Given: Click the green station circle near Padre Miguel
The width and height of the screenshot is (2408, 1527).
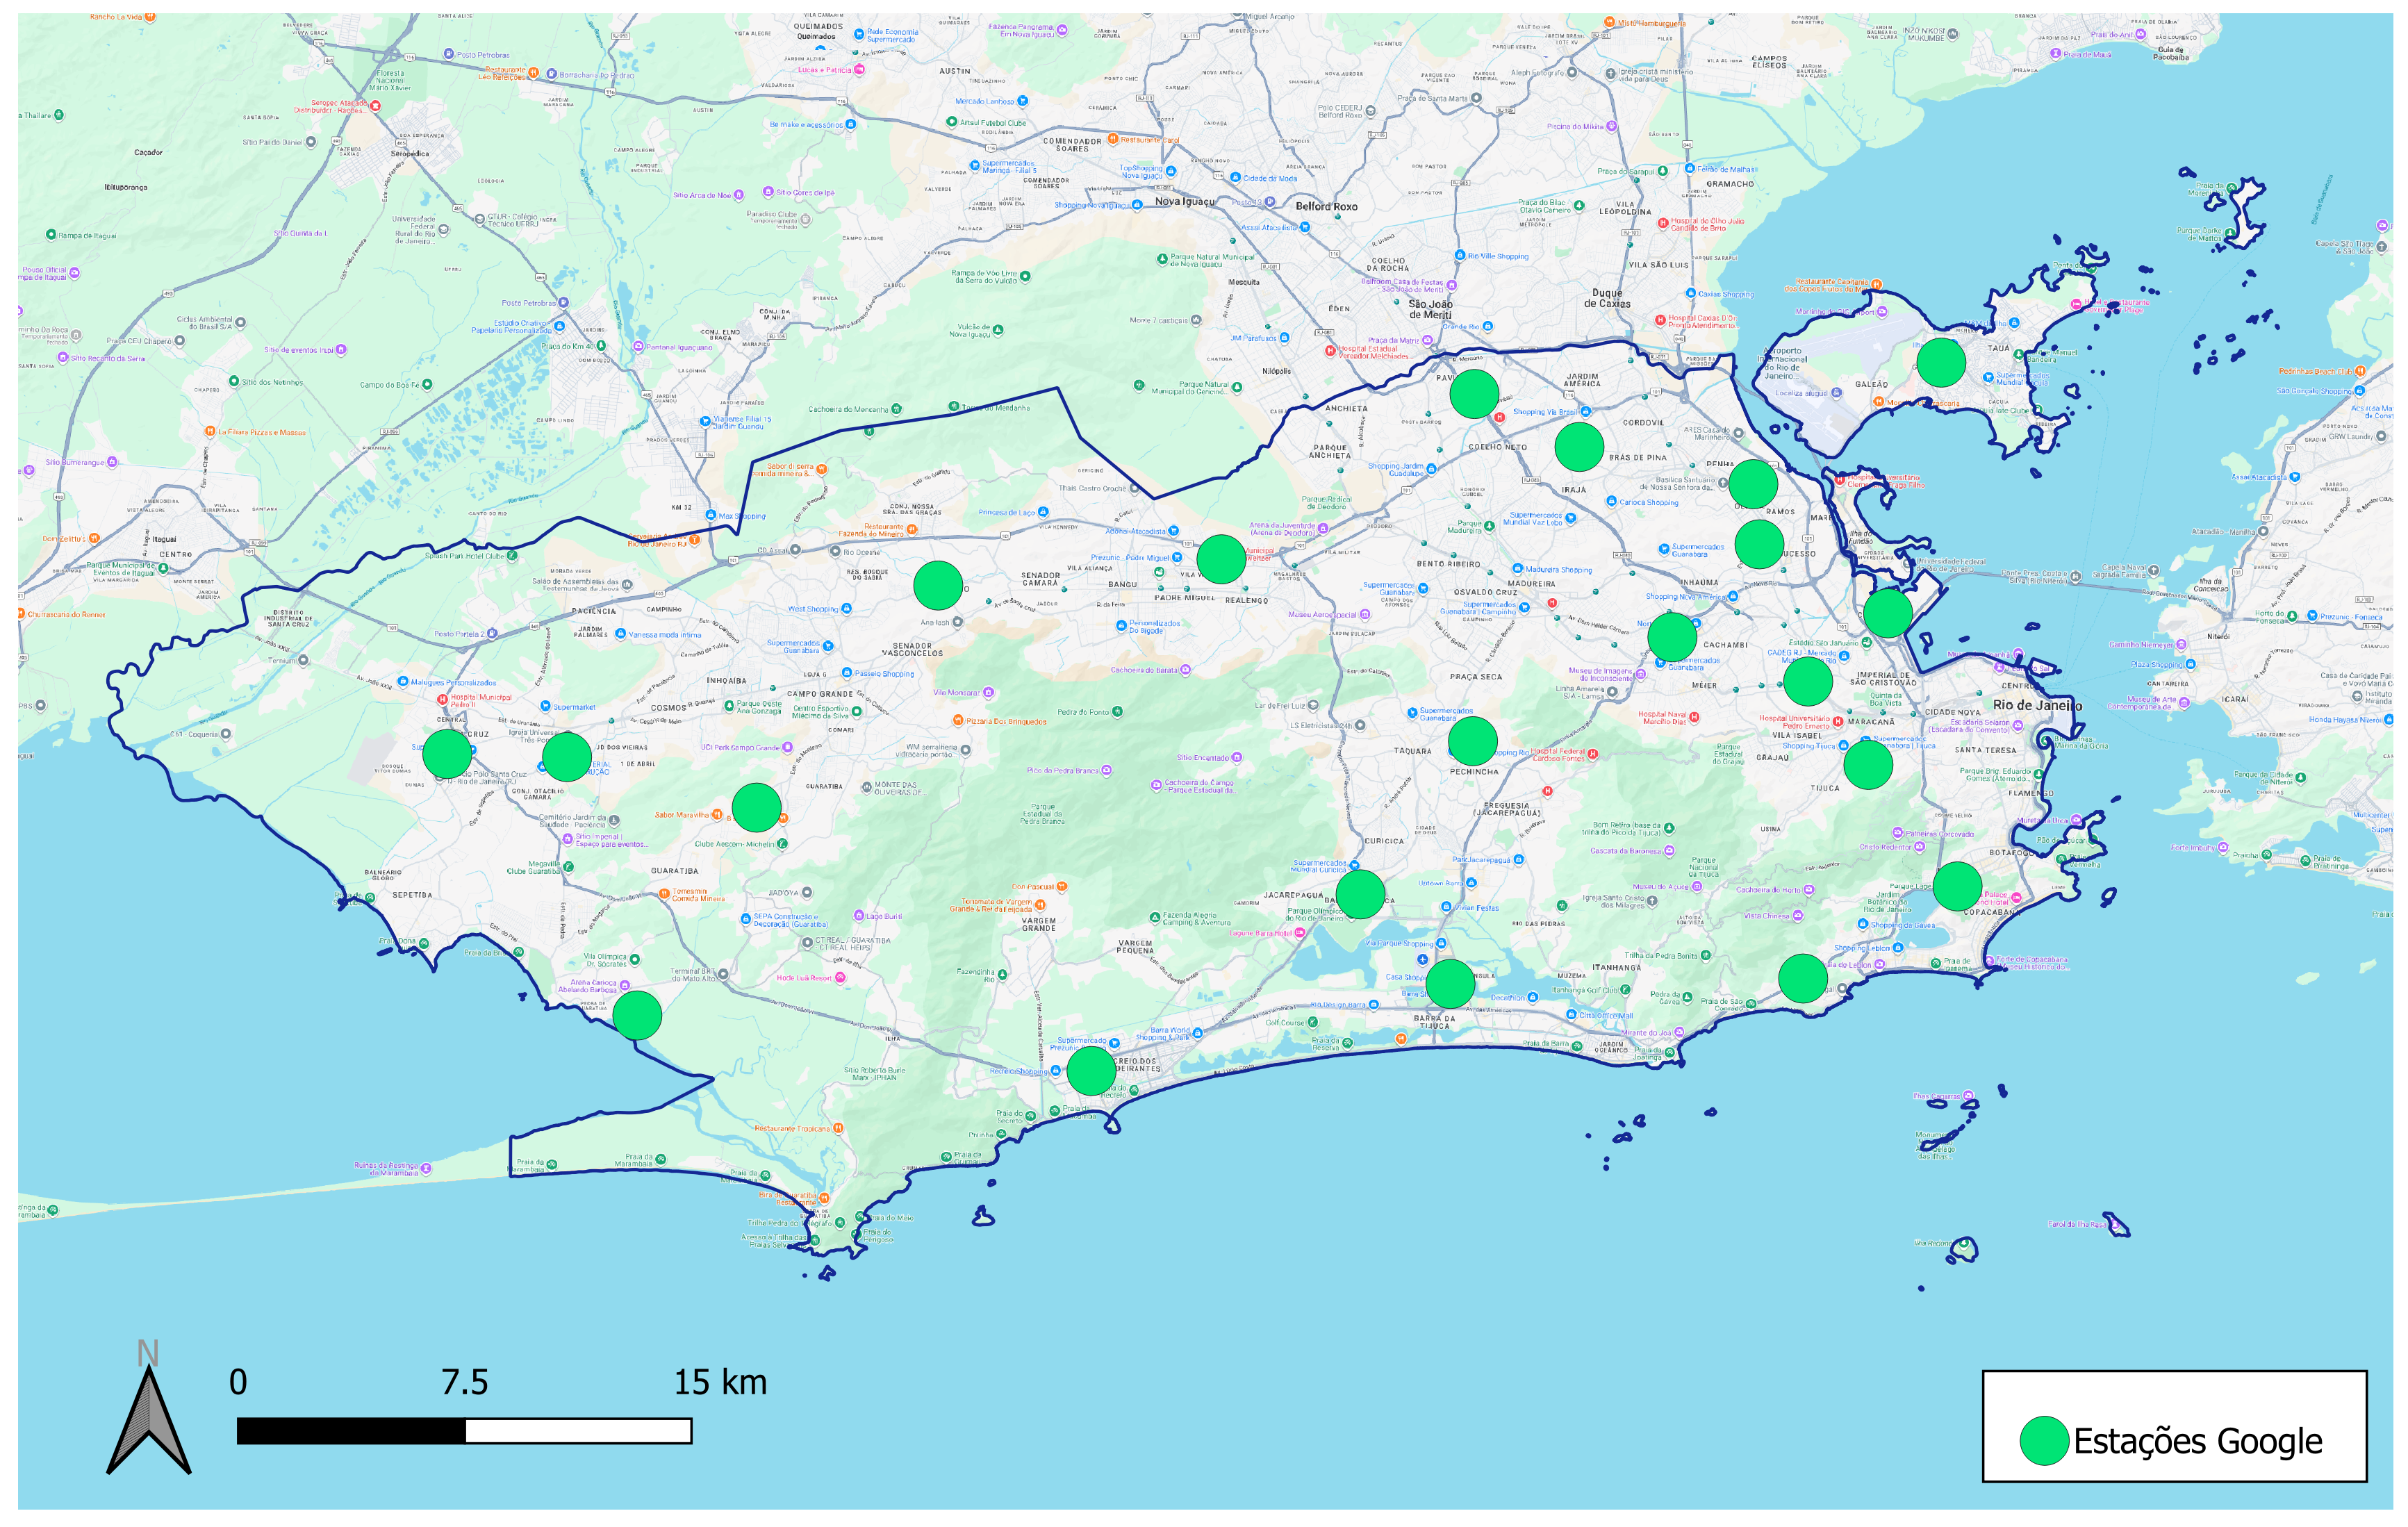Looking at the screenshot, I should [1221, 559].
